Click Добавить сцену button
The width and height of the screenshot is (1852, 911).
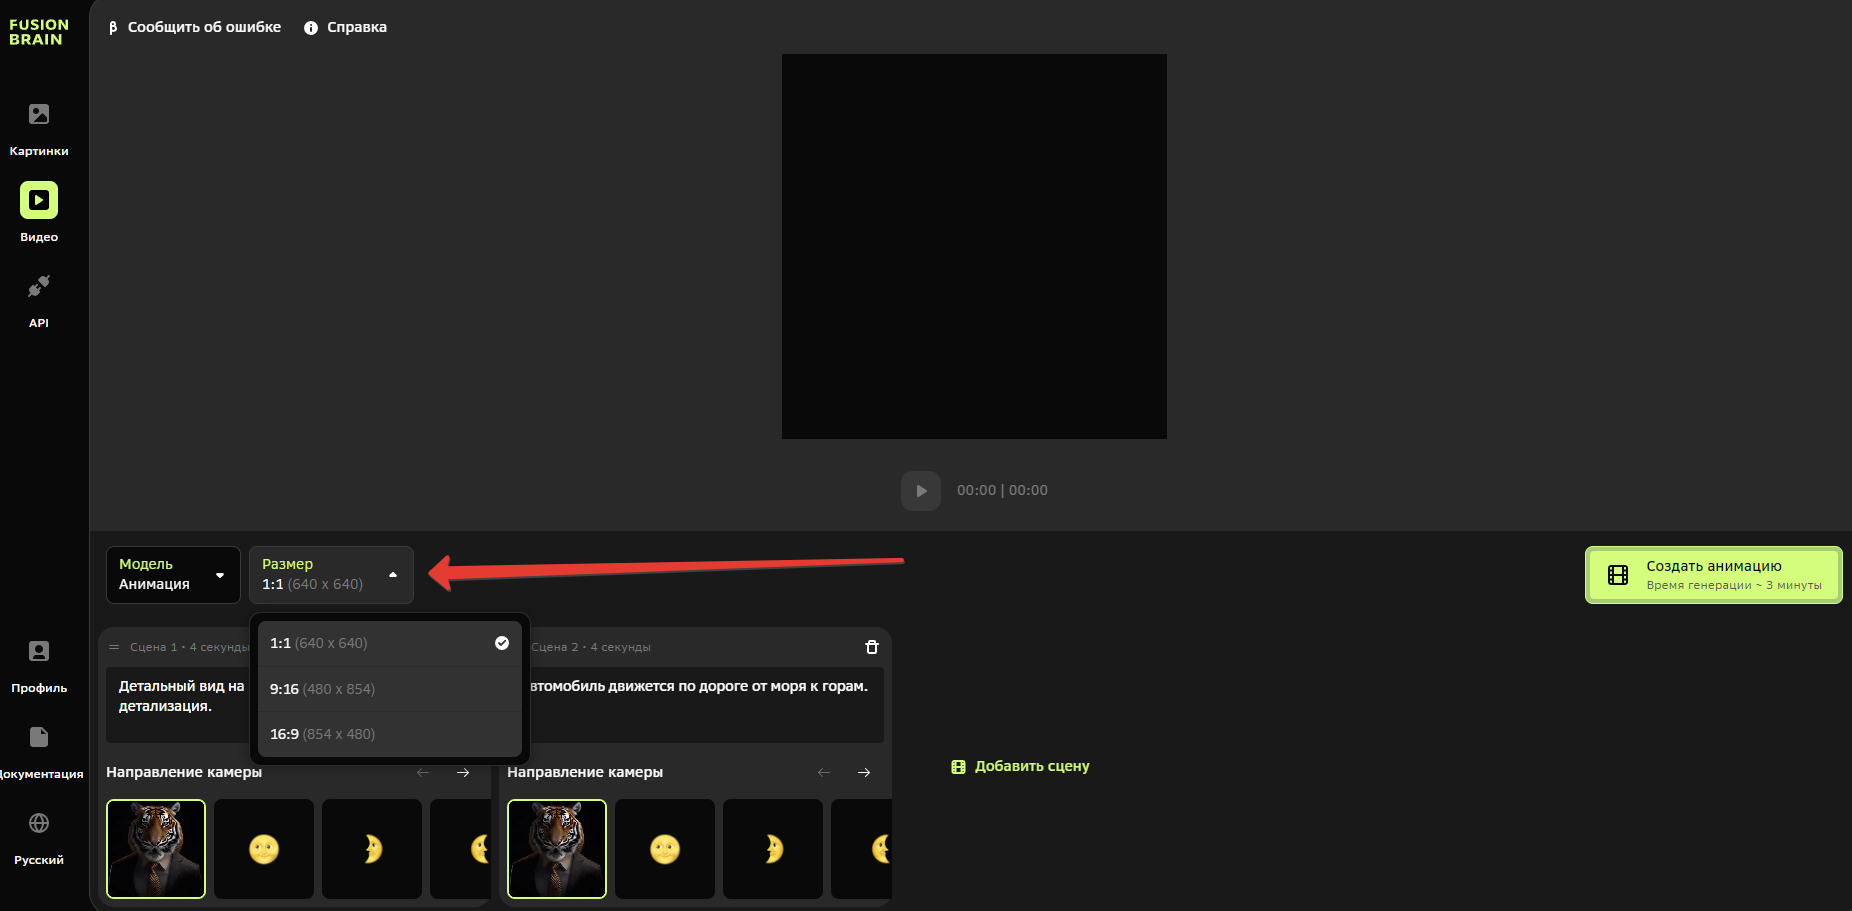1020,766
